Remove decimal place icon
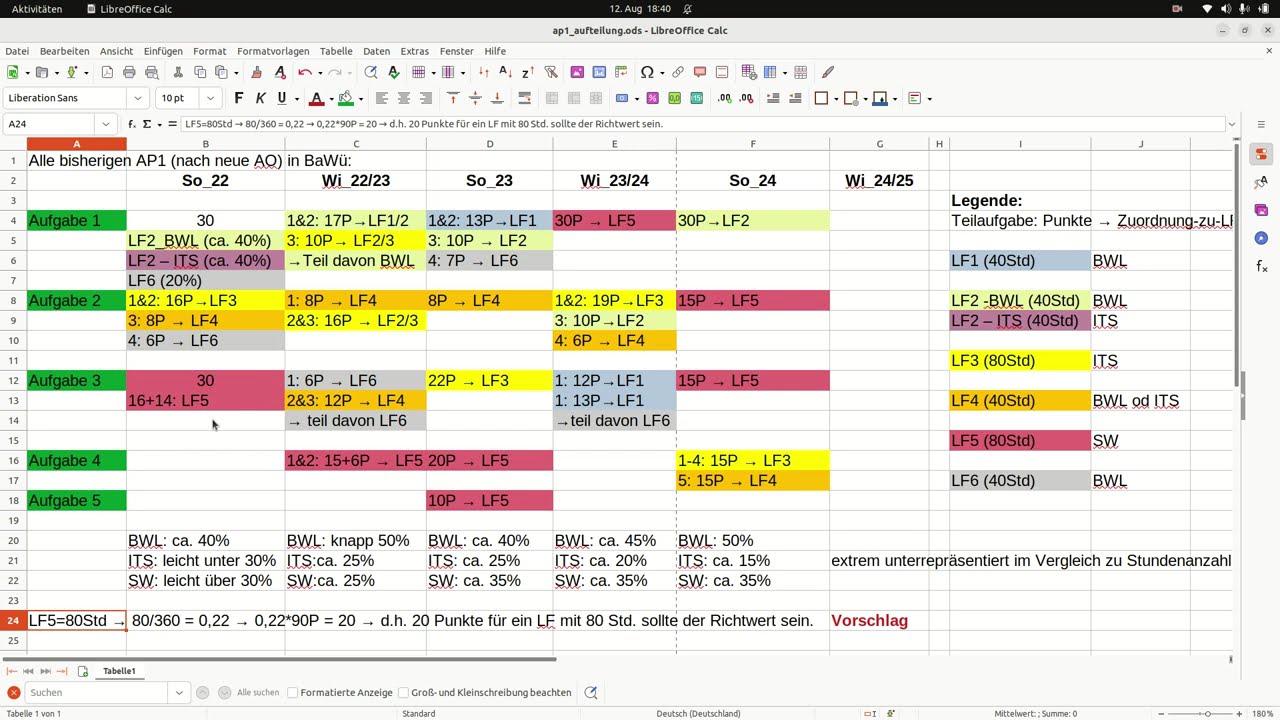Viewport: 1280px width, 720px height. 746,98
